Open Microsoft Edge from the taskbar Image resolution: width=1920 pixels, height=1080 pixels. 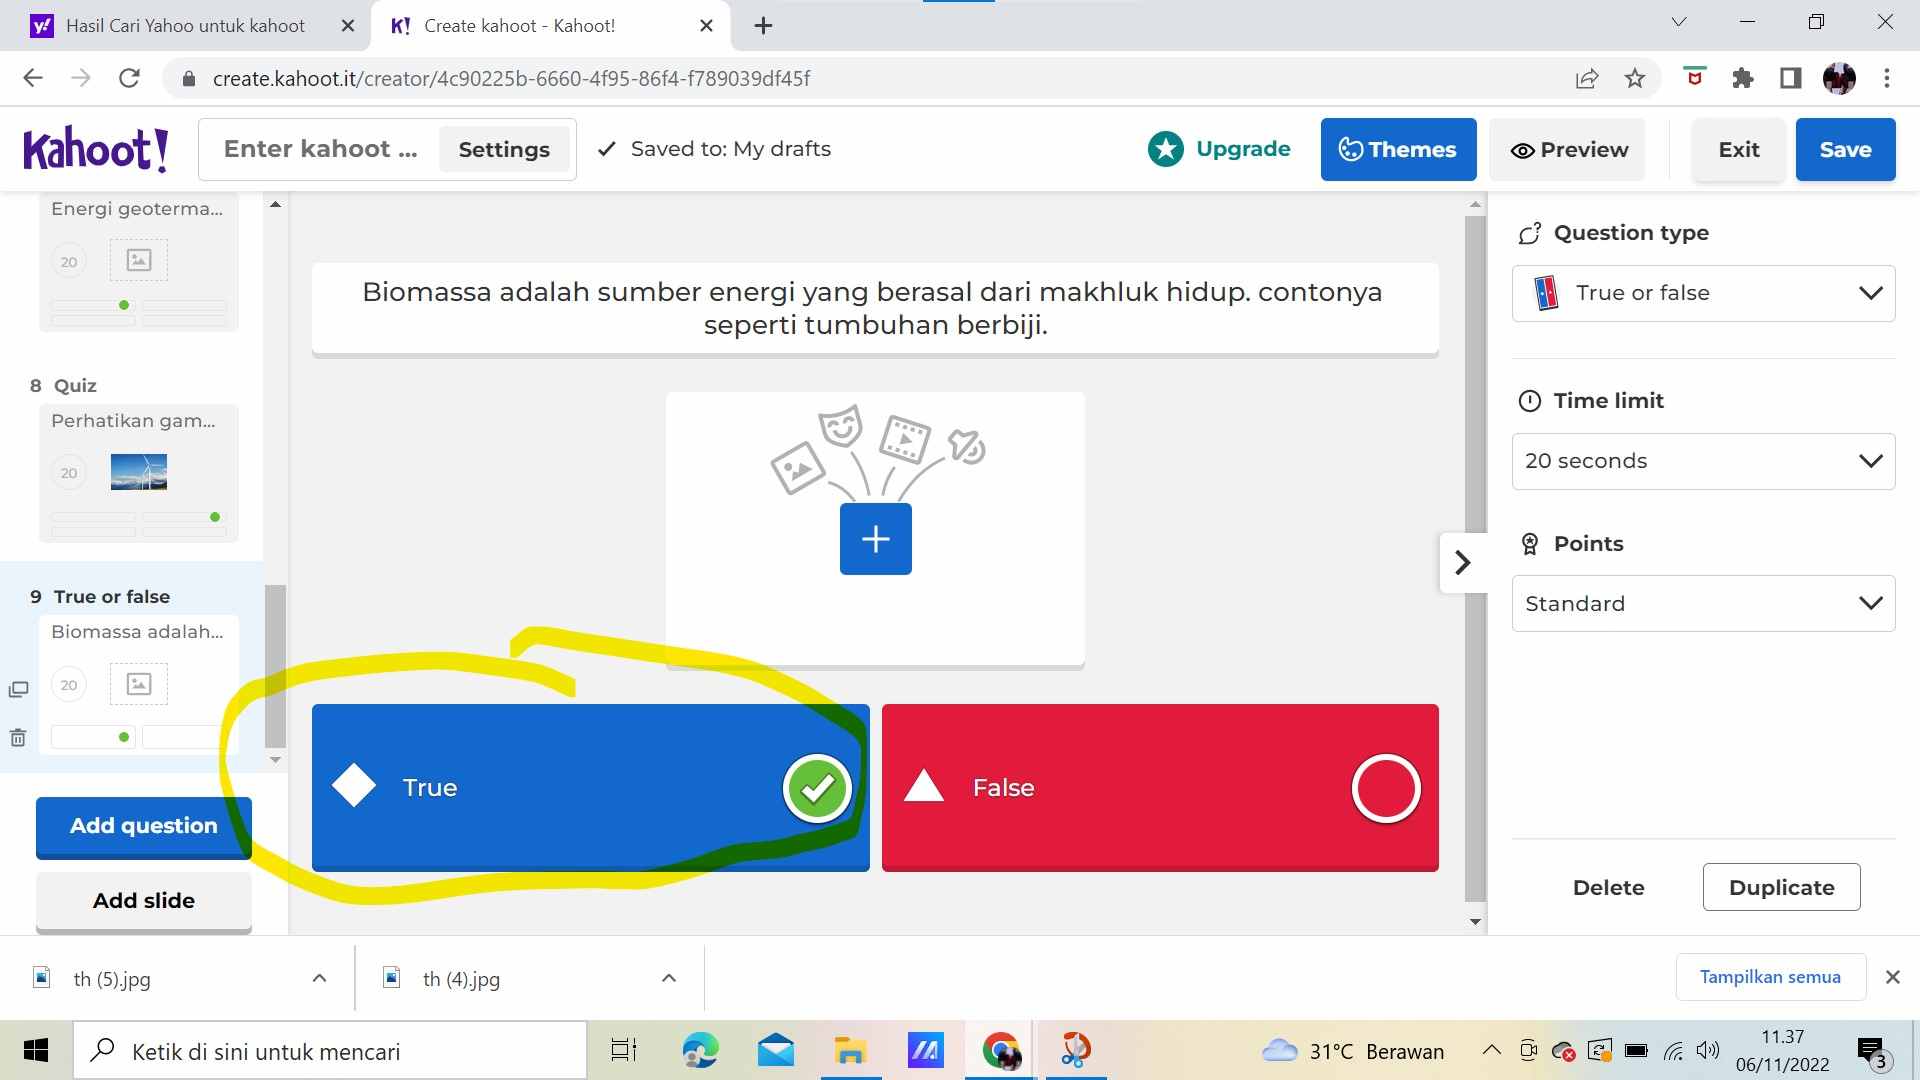point(700,1050)
